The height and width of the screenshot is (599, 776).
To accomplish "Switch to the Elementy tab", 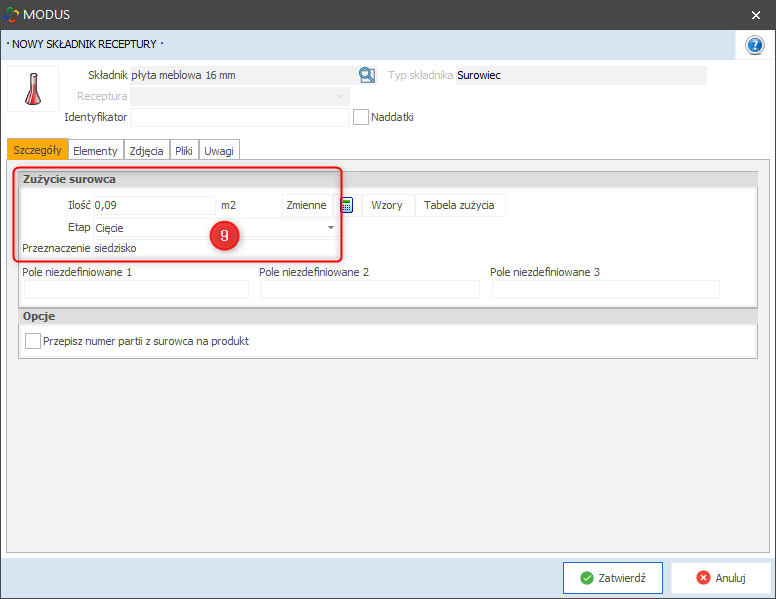I will (x=95, y=150).
